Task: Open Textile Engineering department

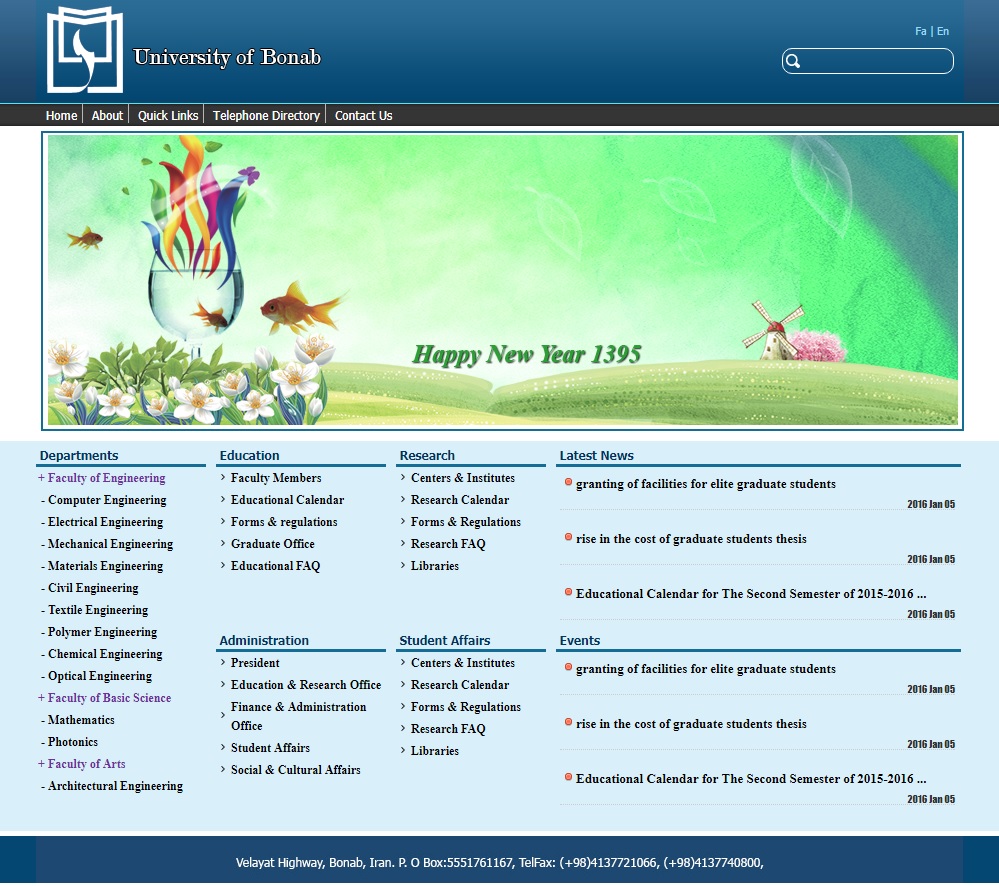Action: 98,610
